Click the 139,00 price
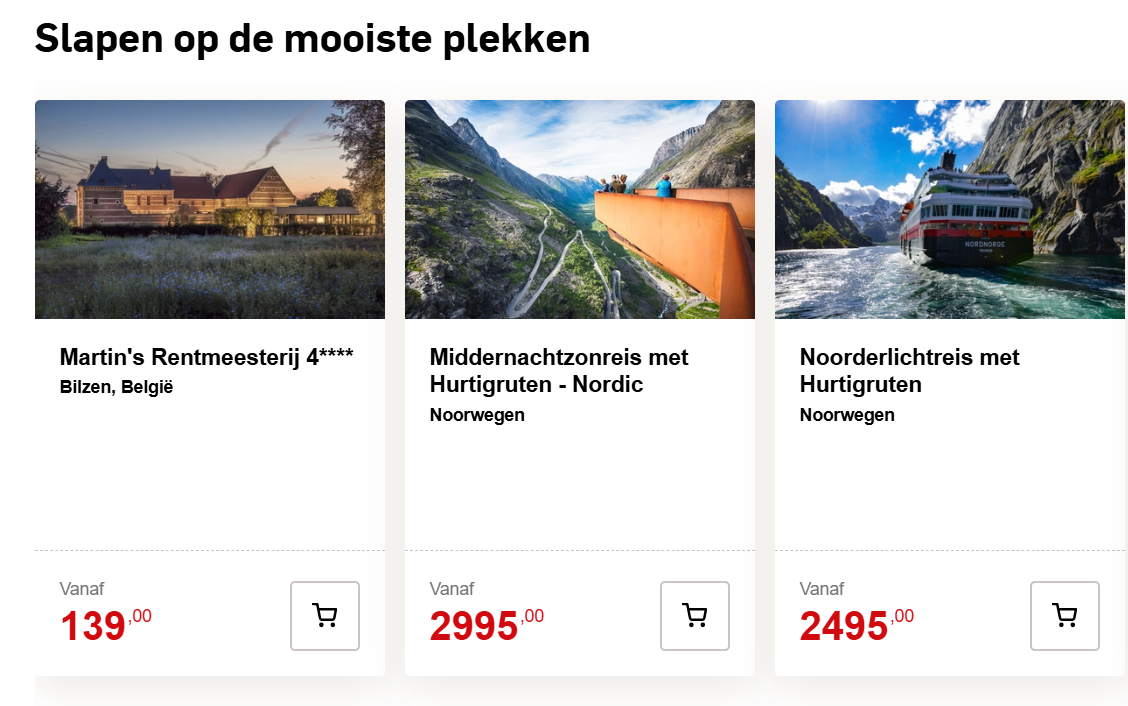Image resolution: width=1128 pixels, height=706 pixels. click(x=105, y=626)
